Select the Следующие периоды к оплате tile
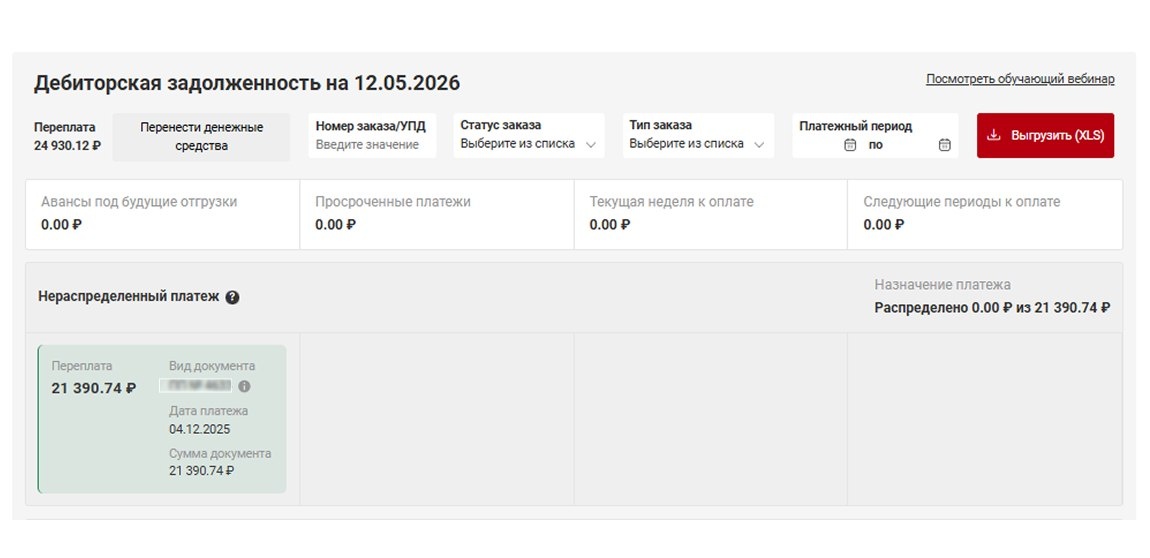1150x558 pixels. pos(985,214)
